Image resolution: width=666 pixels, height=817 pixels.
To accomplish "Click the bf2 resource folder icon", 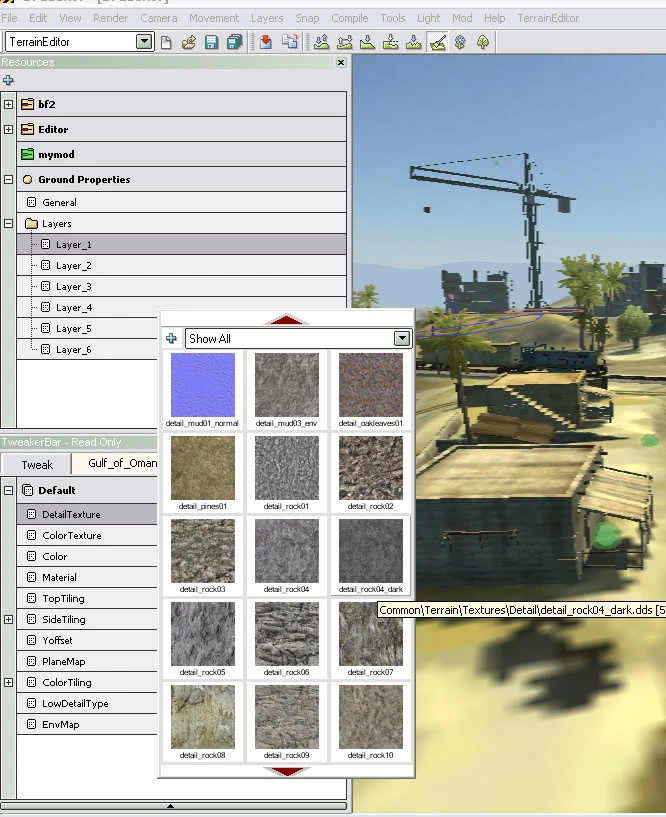I will [x=28, y=104].
